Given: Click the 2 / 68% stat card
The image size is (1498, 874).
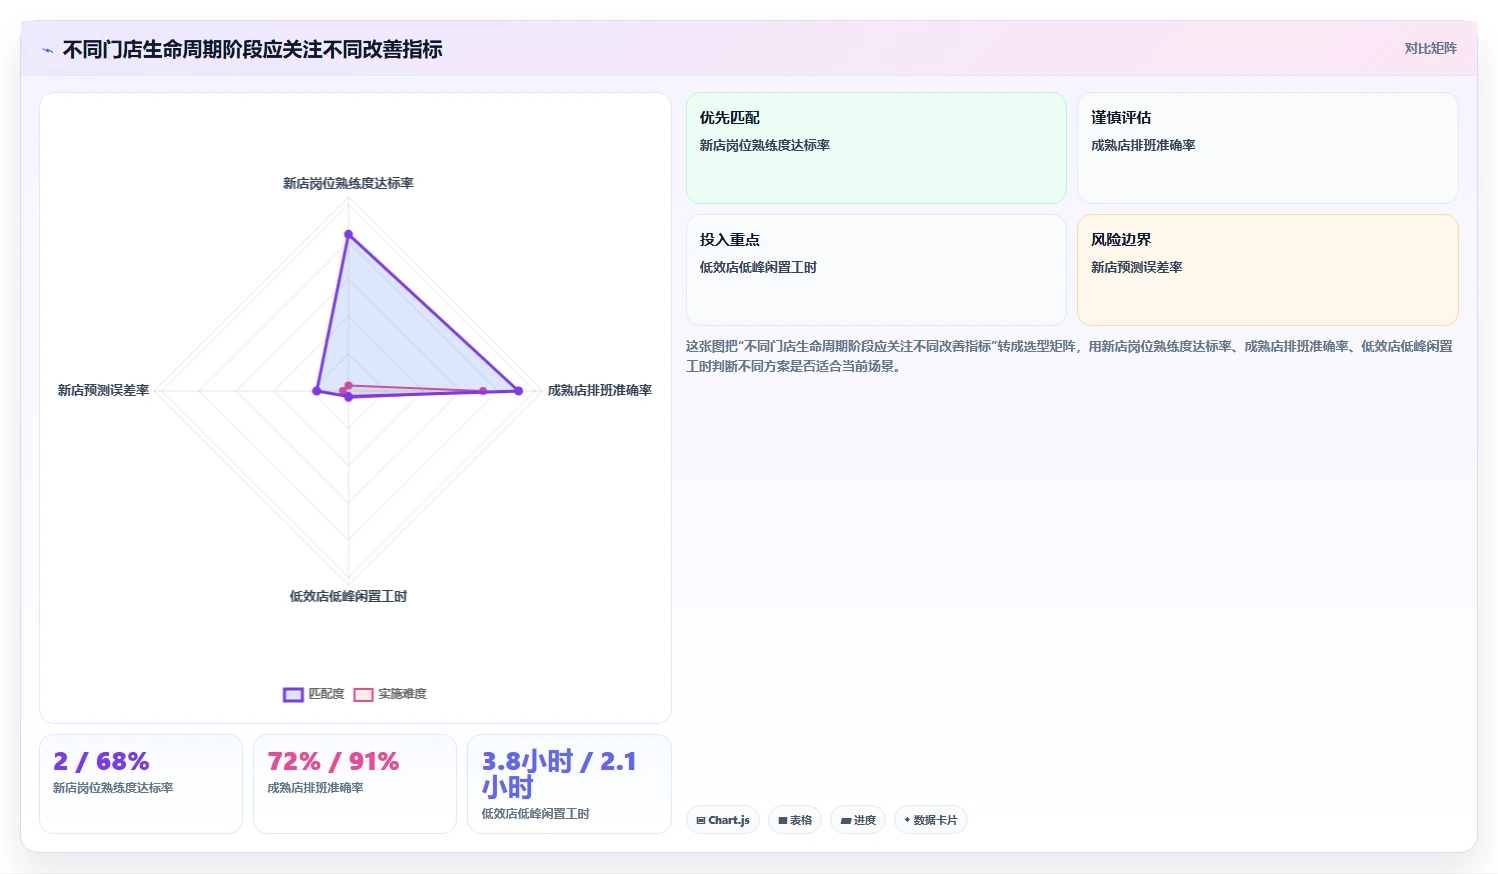Looking at the screenshot, I should [141, 784].
